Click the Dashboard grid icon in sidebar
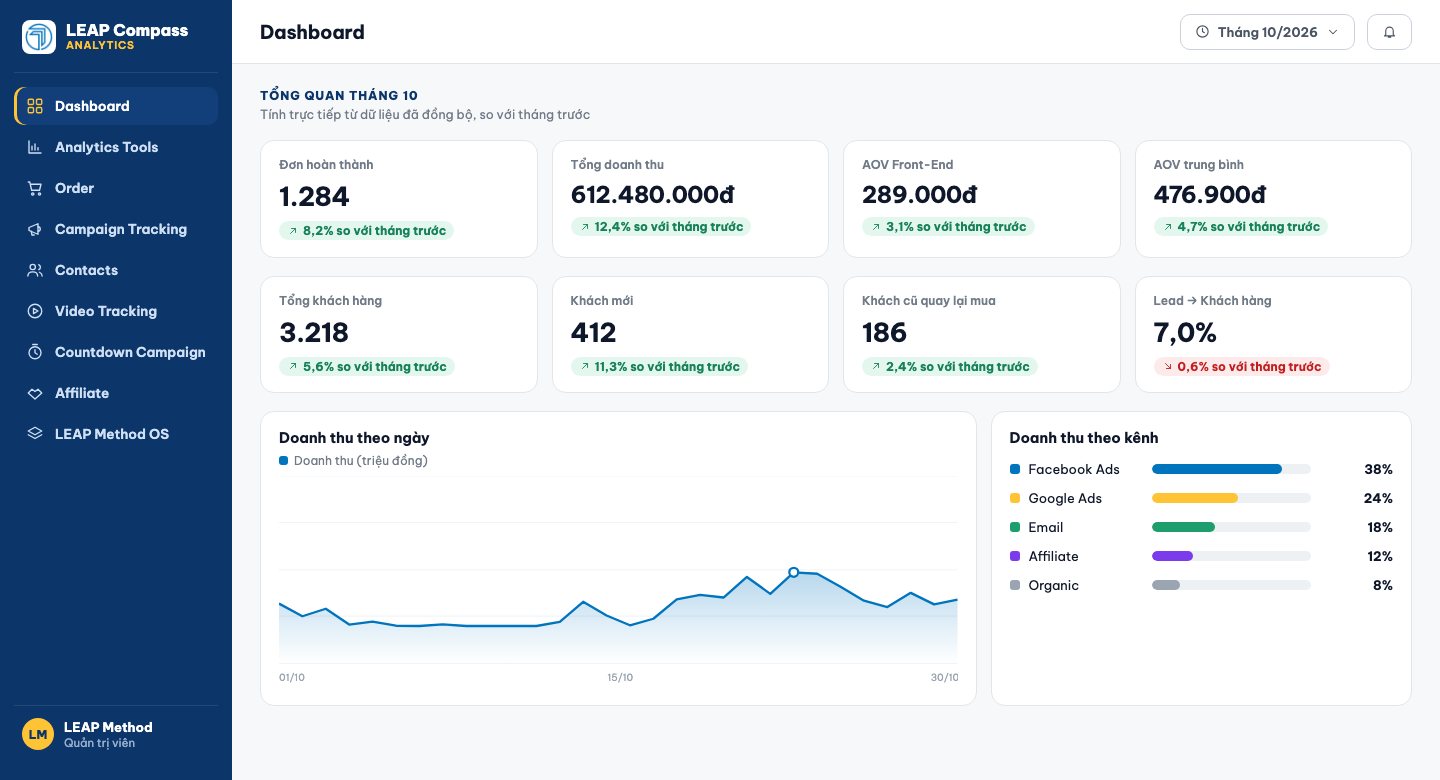This screenshot has height=780, width=1440. (35, 106)
